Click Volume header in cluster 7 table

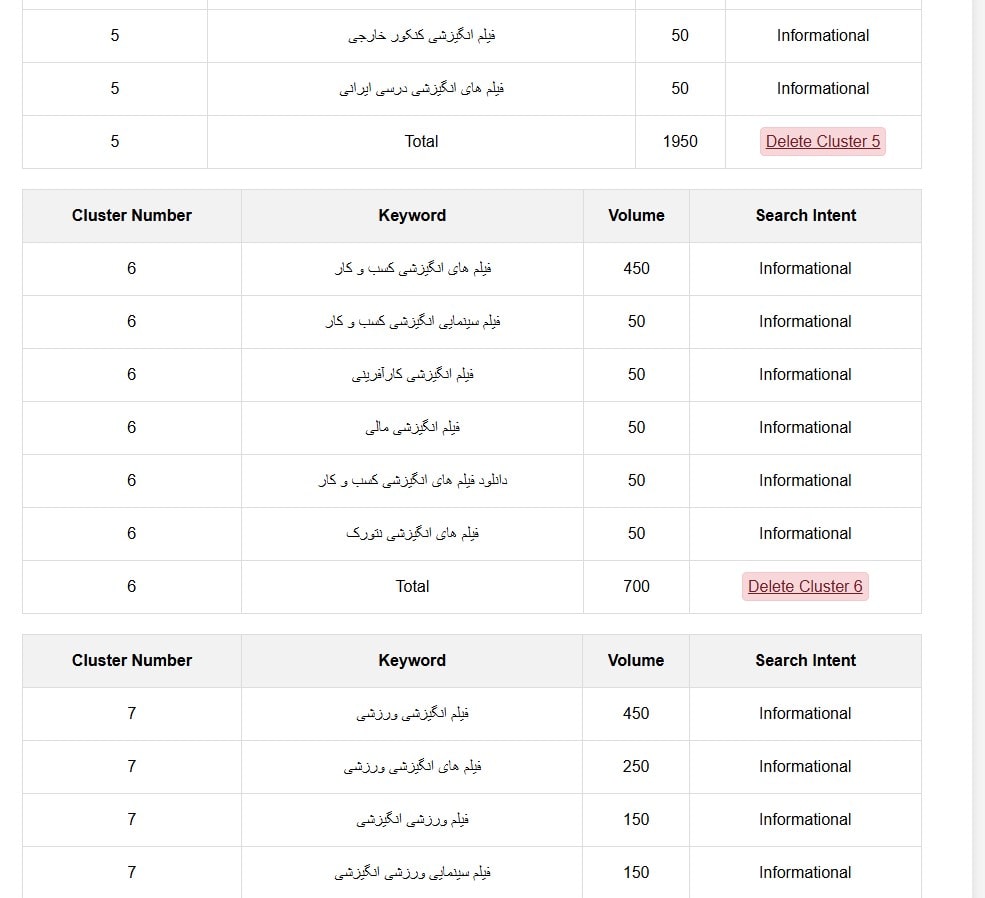pos(636,660)
